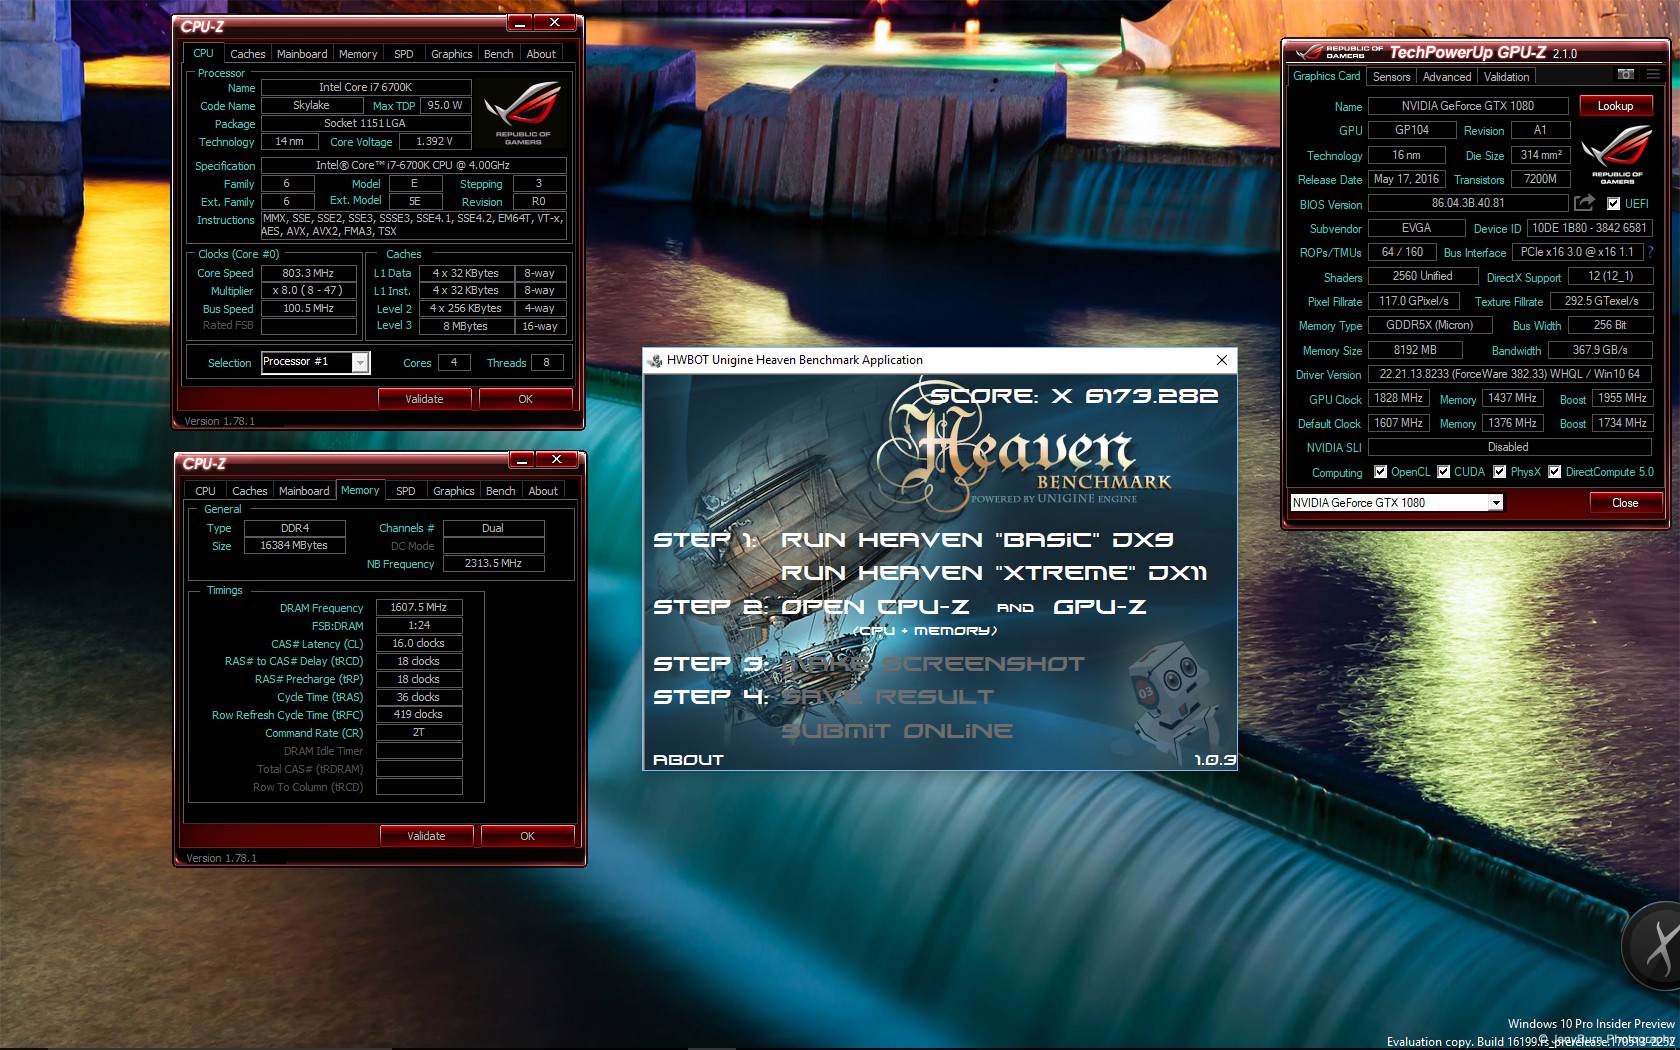
Task: Open Memory tab in upper CPU-Z window
Action: [x=358, y=54]
